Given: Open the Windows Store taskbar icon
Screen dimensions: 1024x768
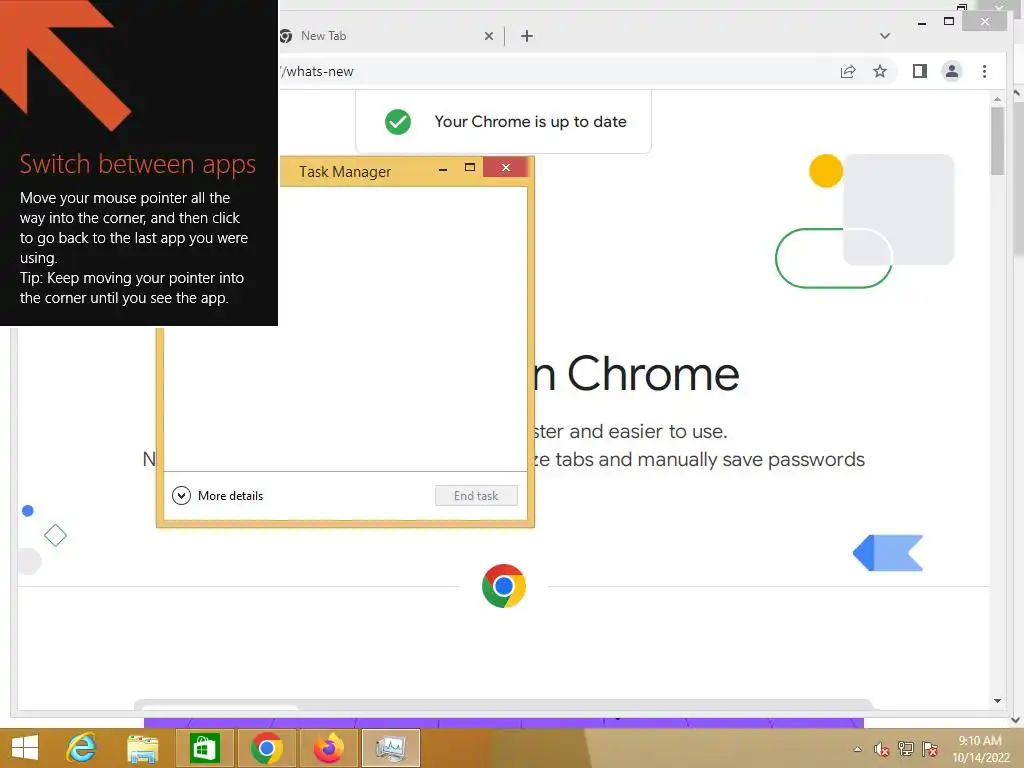Looking at the screenshot, I should (204, 748).
